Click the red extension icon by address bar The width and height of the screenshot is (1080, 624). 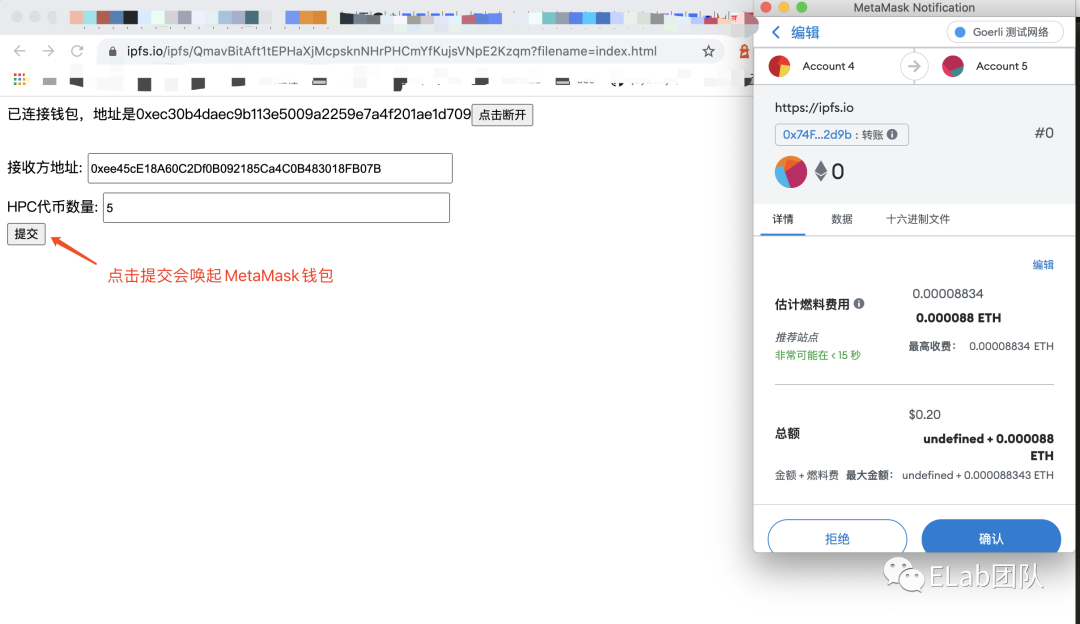click(744, 51)
